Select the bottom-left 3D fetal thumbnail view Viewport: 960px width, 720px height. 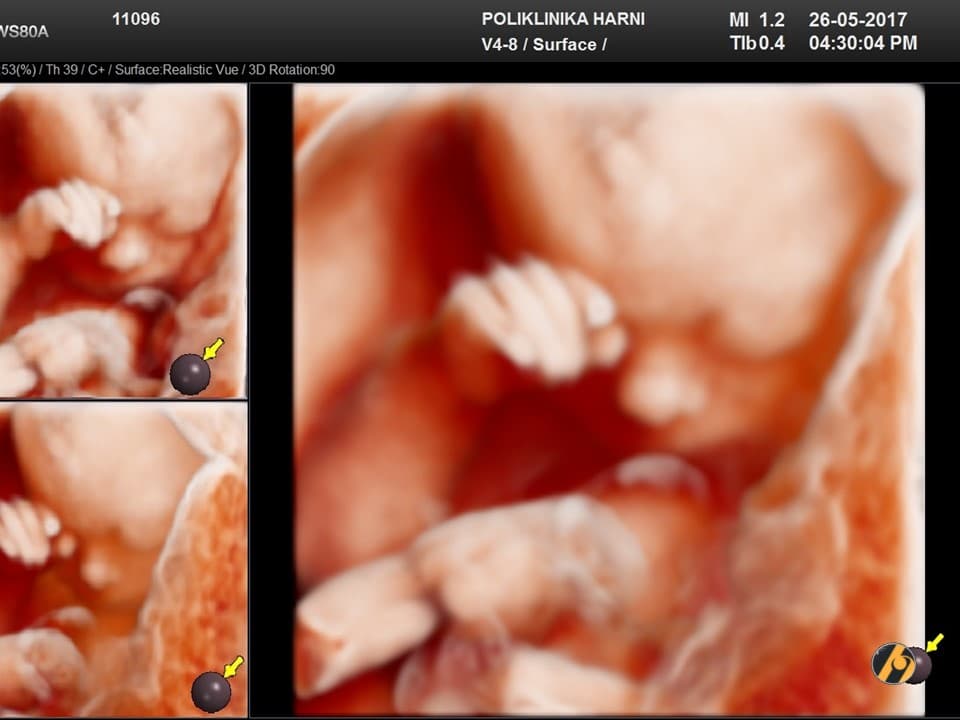pyautogui.click(x=122, y=560)
